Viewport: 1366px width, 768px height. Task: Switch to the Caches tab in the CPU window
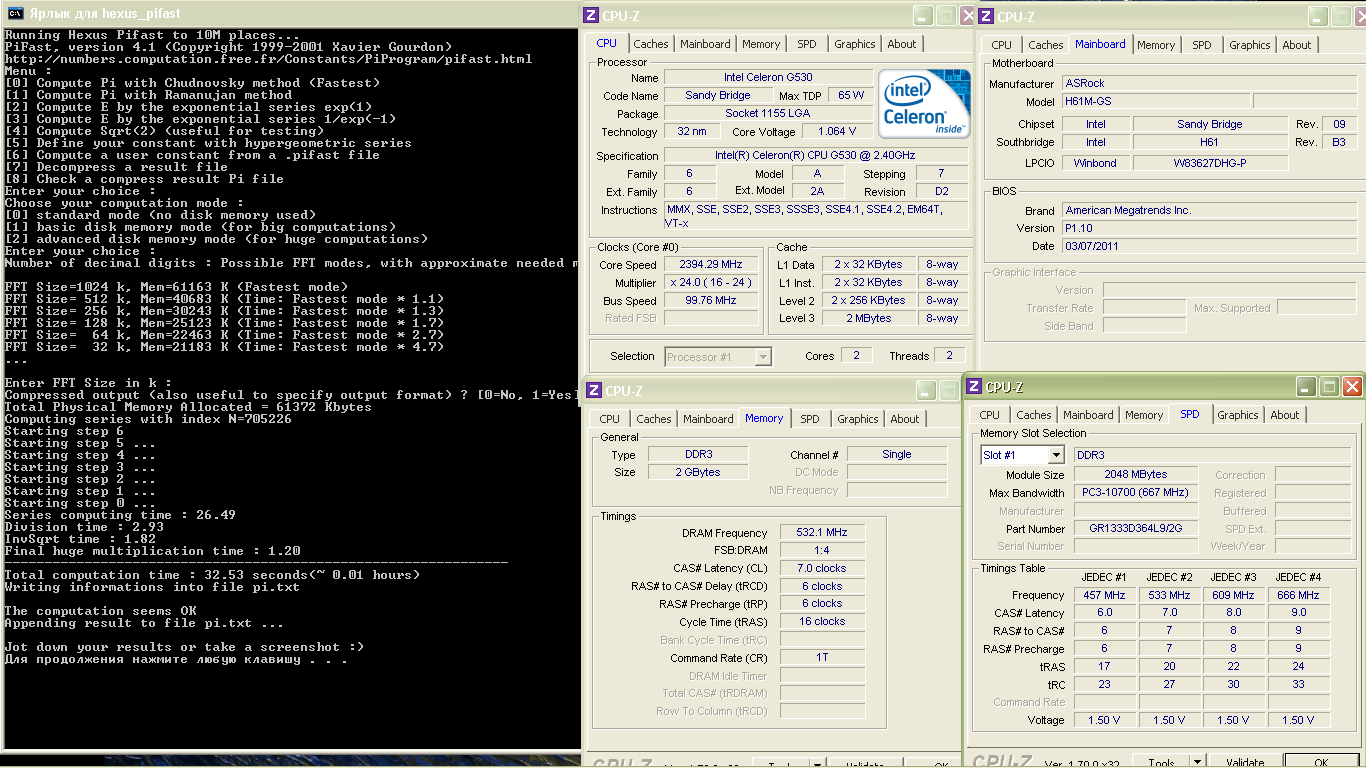tap(651, 44)
